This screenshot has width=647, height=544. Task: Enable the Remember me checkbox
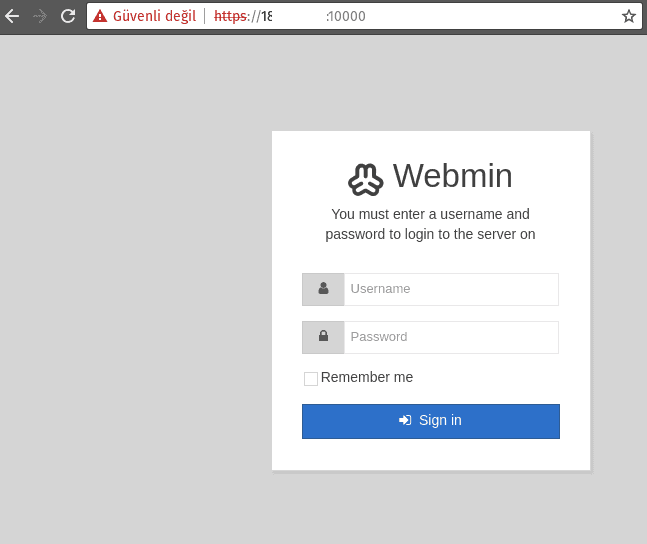(311, 379)
